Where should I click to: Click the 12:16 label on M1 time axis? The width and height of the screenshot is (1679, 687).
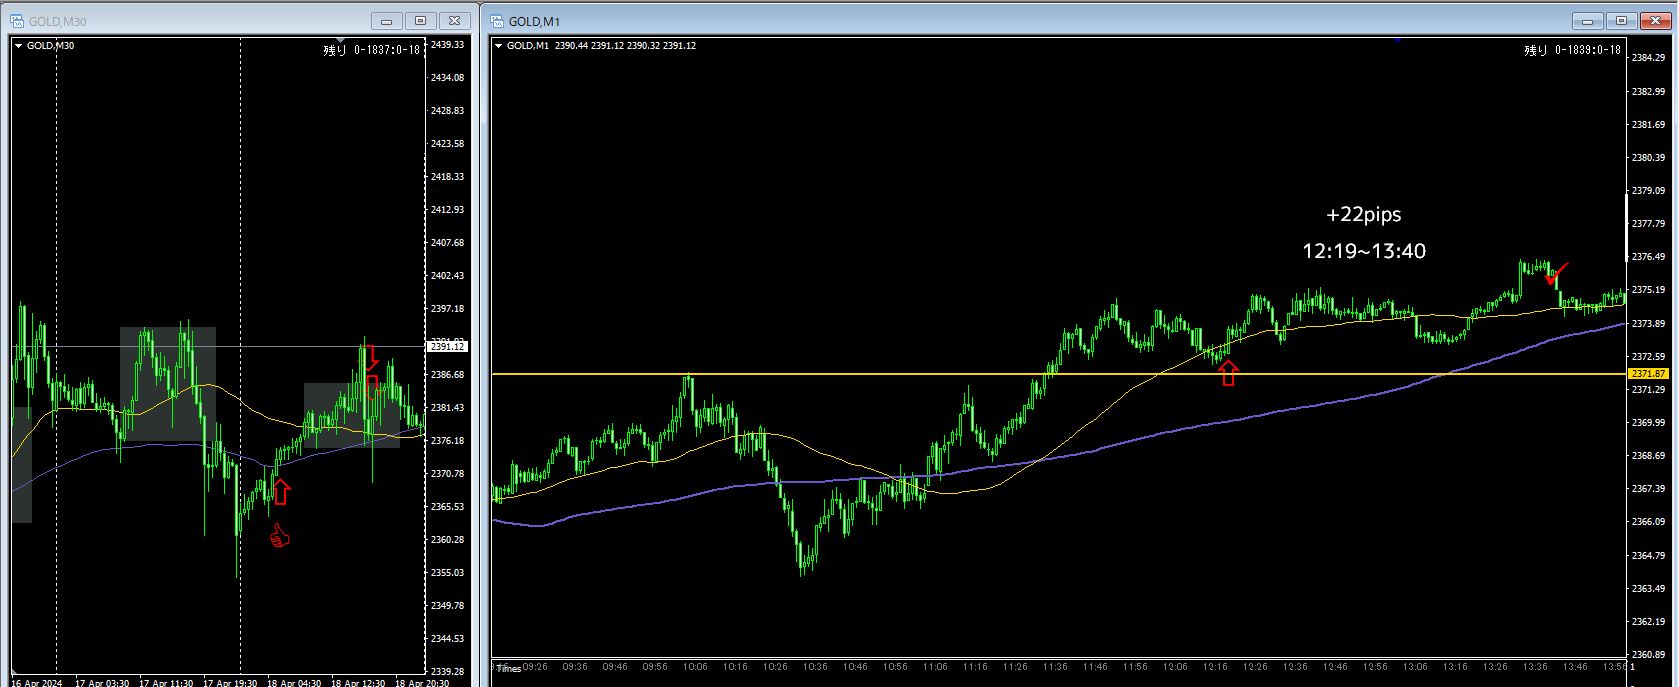click(1215, 667)
